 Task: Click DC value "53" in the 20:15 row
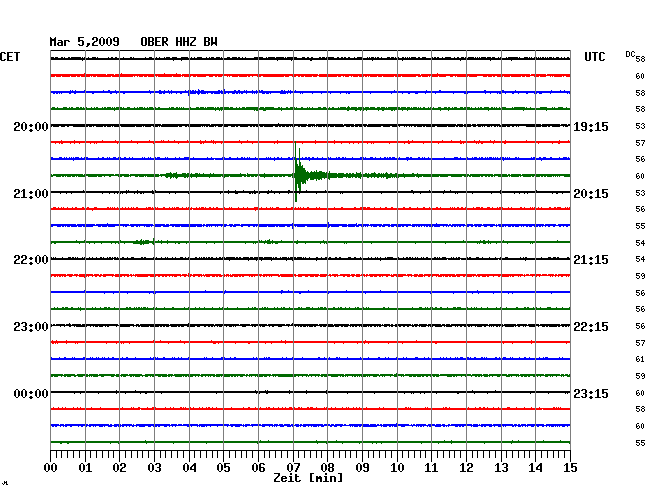pos(640,193)
